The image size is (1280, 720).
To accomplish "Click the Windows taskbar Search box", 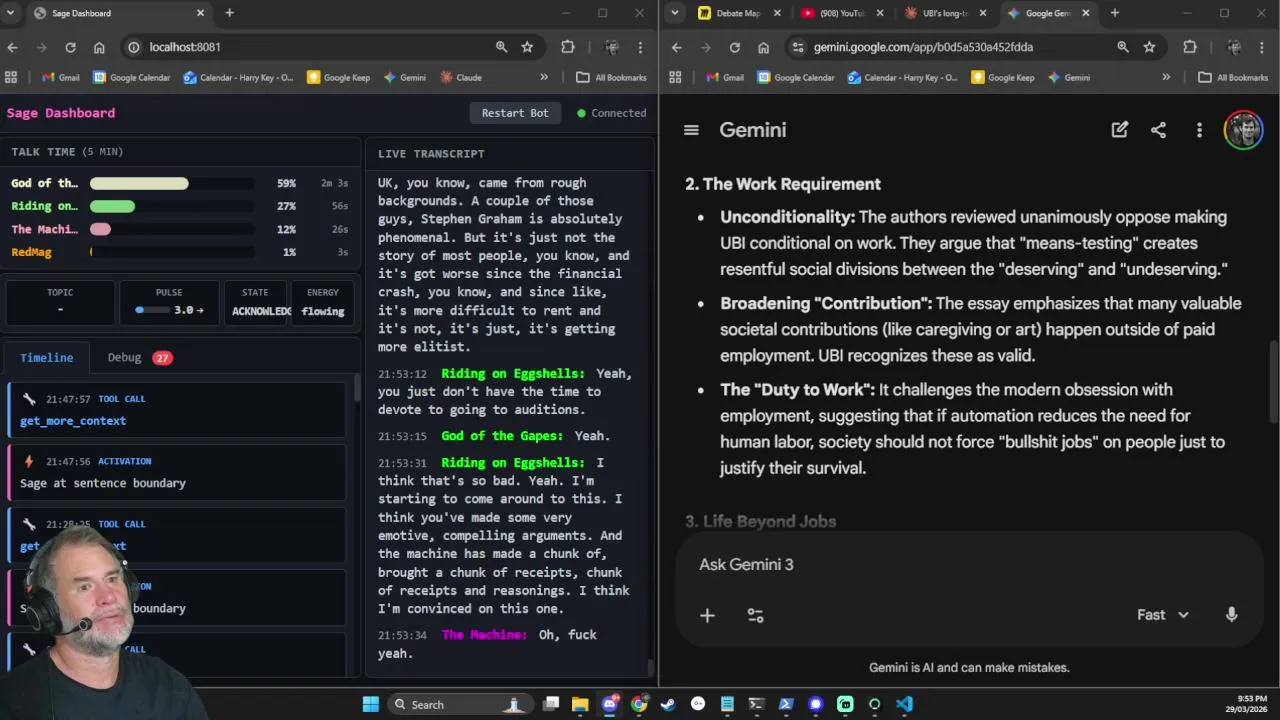I will 459,704.
